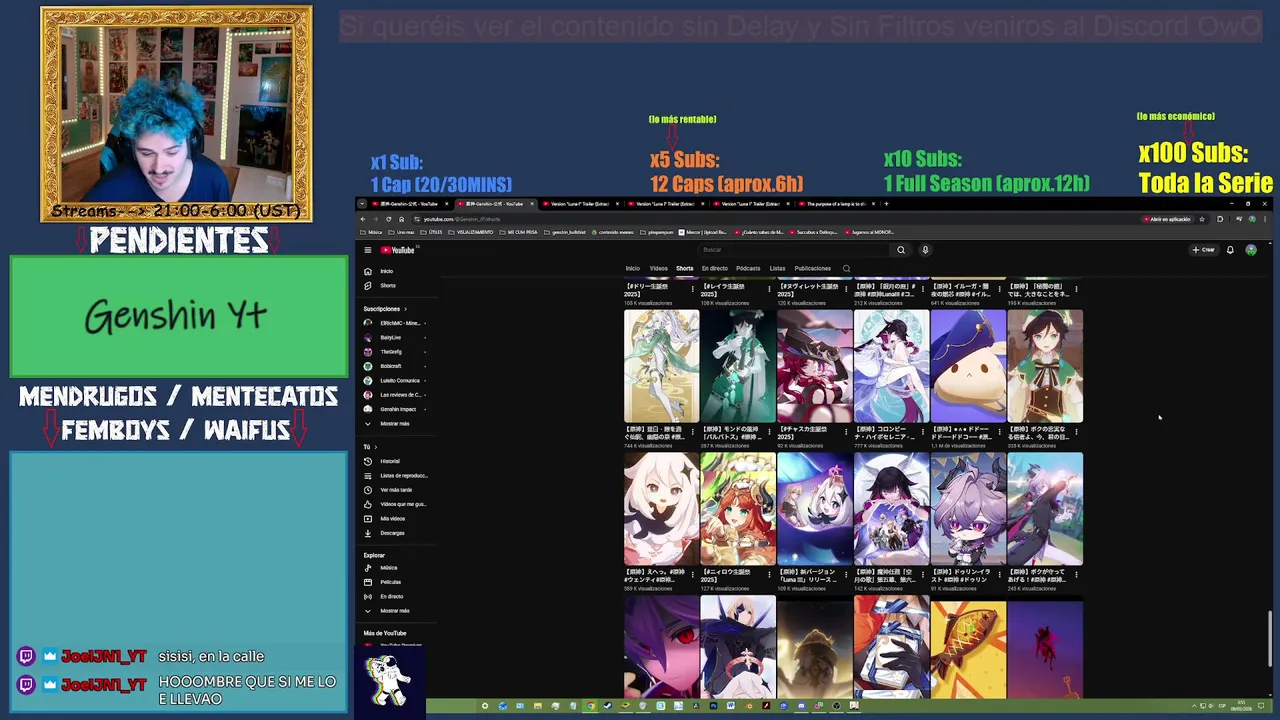Image resolution: width=1280 pixels, height=720 pixels.
Task: Bookmark this page with the star
Action: pyautogui.click(x=1202, y=219)
